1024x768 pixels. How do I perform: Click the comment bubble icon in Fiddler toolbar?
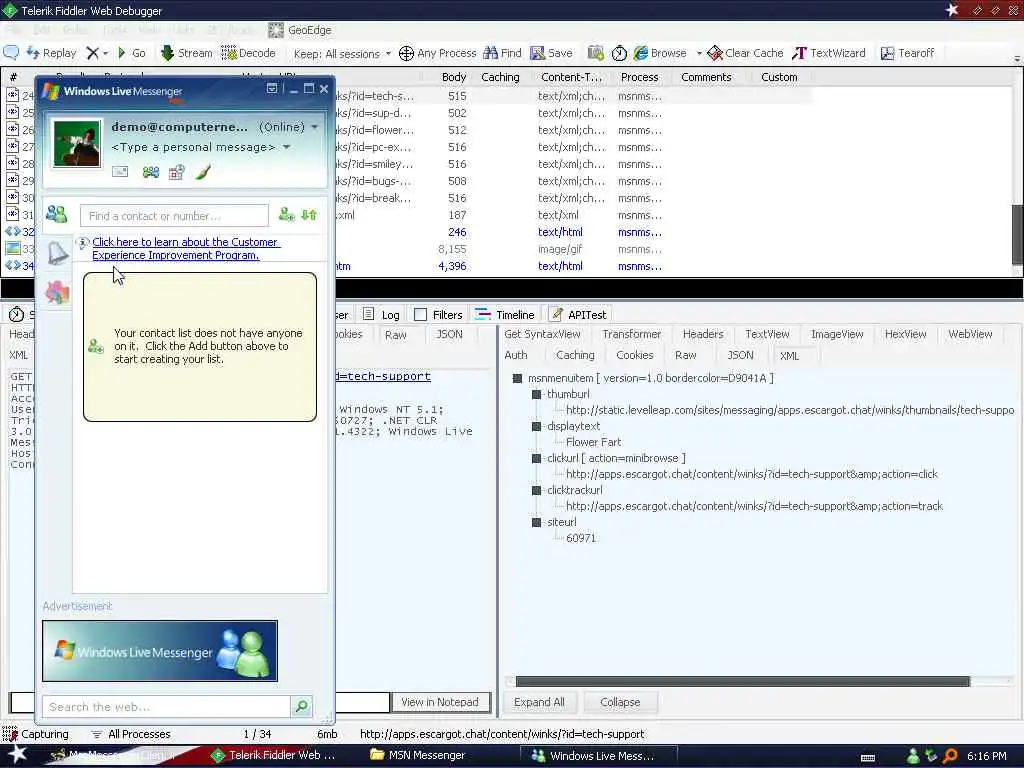[x=11, y=53]
